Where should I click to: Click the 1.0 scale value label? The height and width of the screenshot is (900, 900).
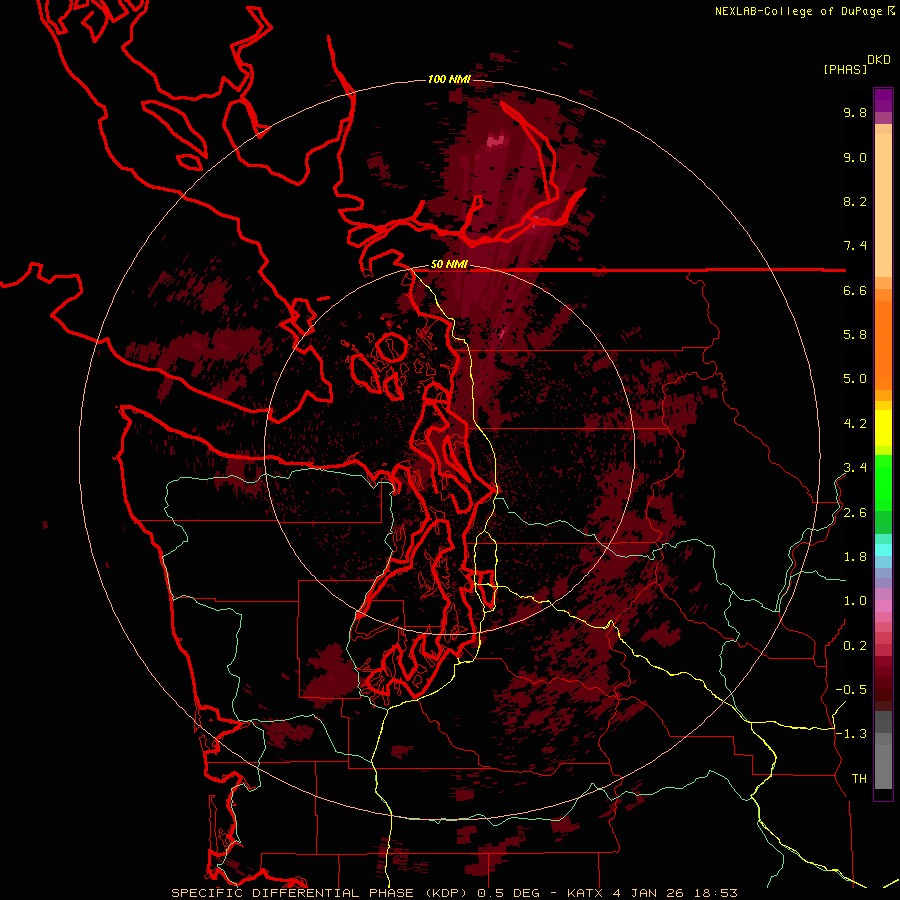coord(855,601)
